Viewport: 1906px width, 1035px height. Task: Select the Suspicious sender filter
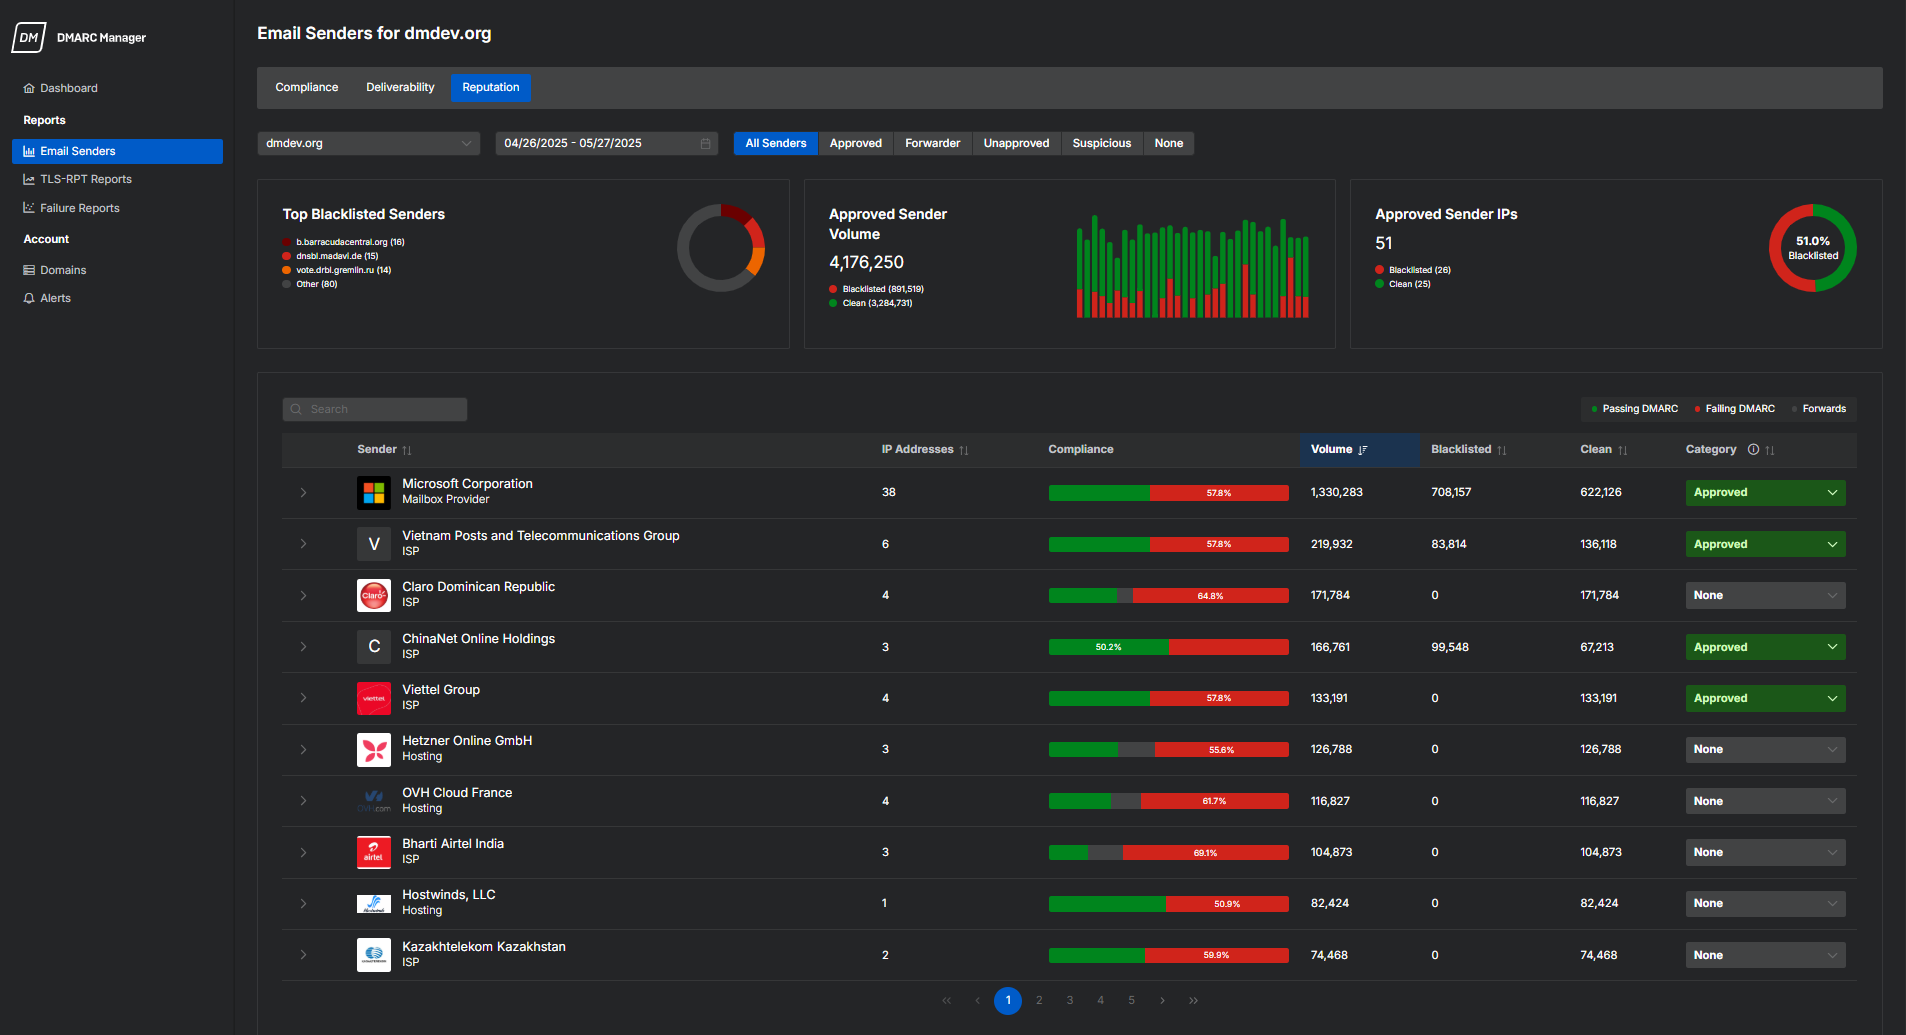[1101, 144]
